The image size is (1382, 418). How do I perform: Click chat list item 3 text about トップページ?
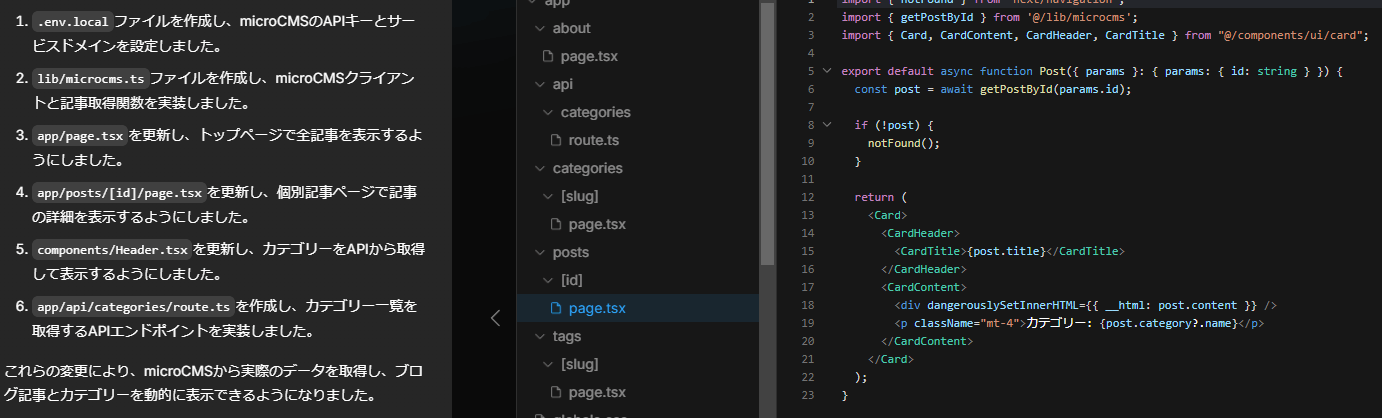227,146
